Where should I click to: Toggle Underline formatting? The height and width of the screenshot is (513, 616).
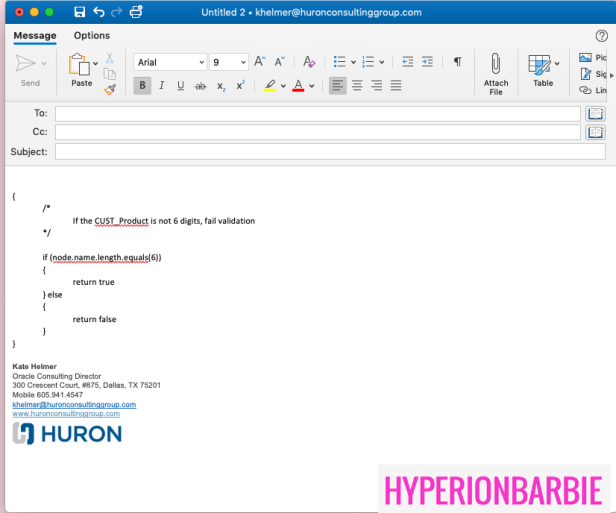click(180, 86)
